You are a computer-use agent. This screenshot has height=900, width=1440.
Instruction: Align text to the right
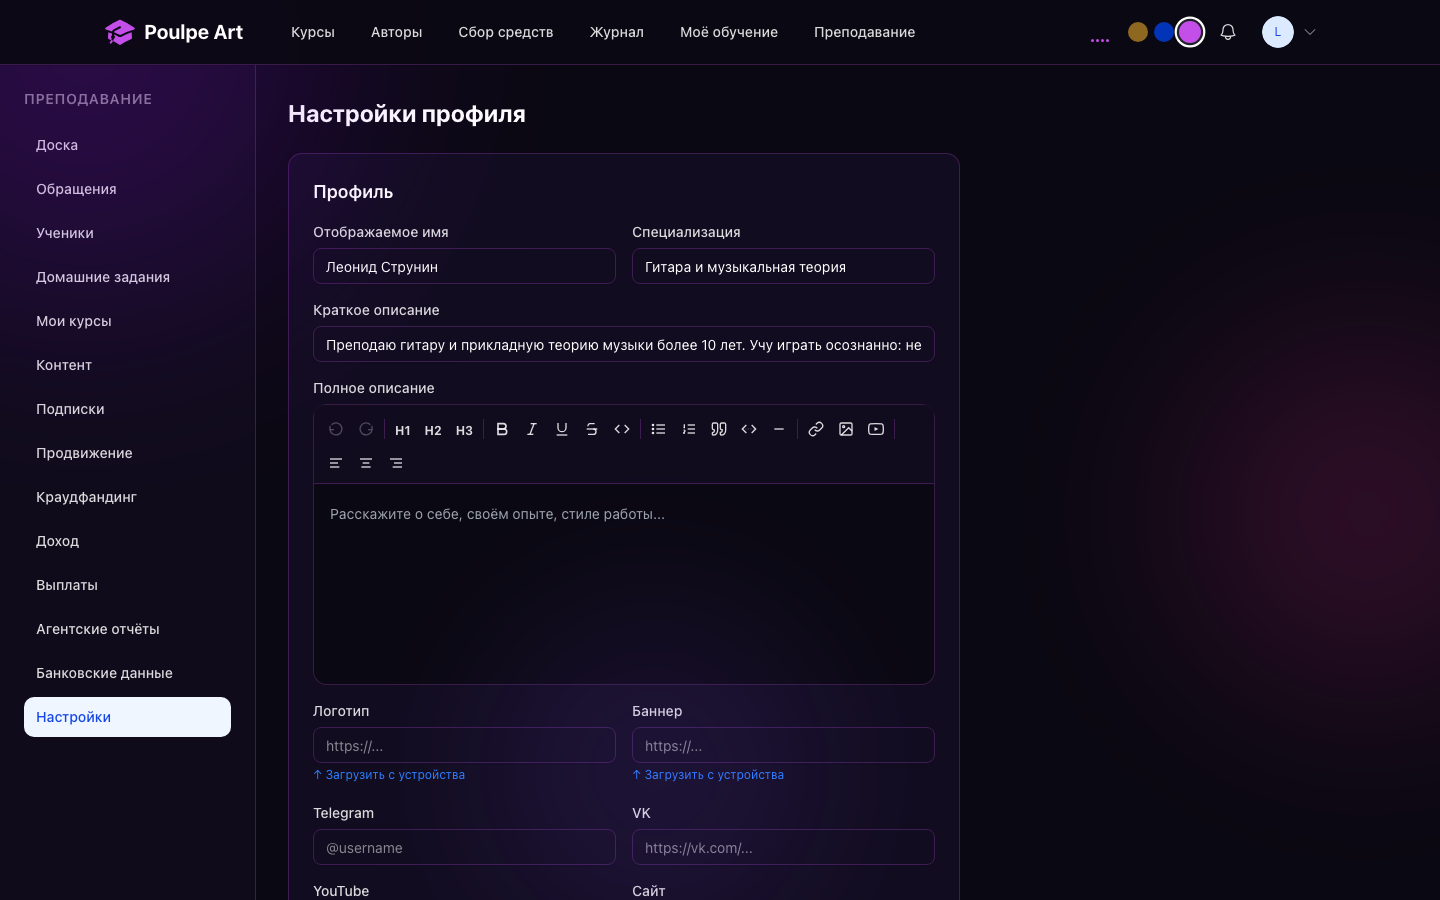point(396,463)
